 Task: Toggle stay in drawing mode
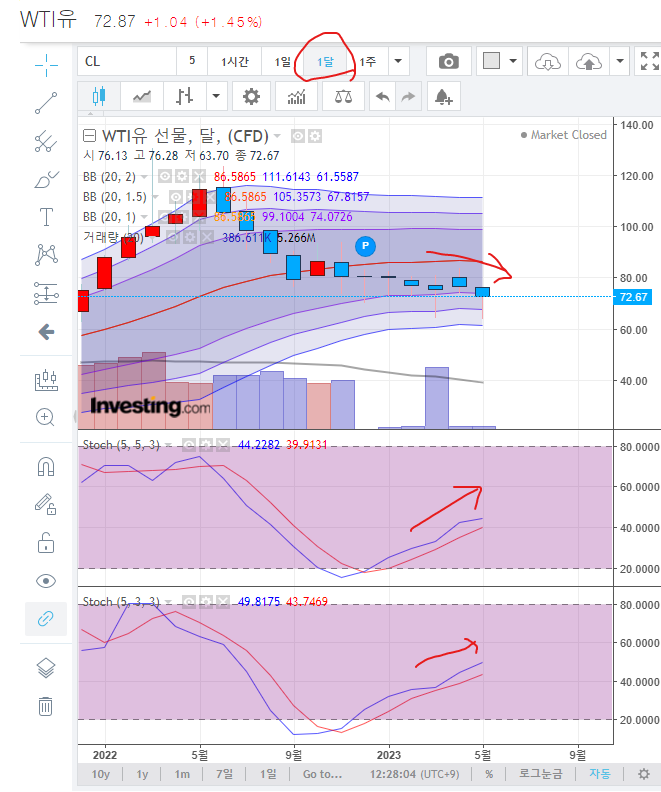[45, 504]
